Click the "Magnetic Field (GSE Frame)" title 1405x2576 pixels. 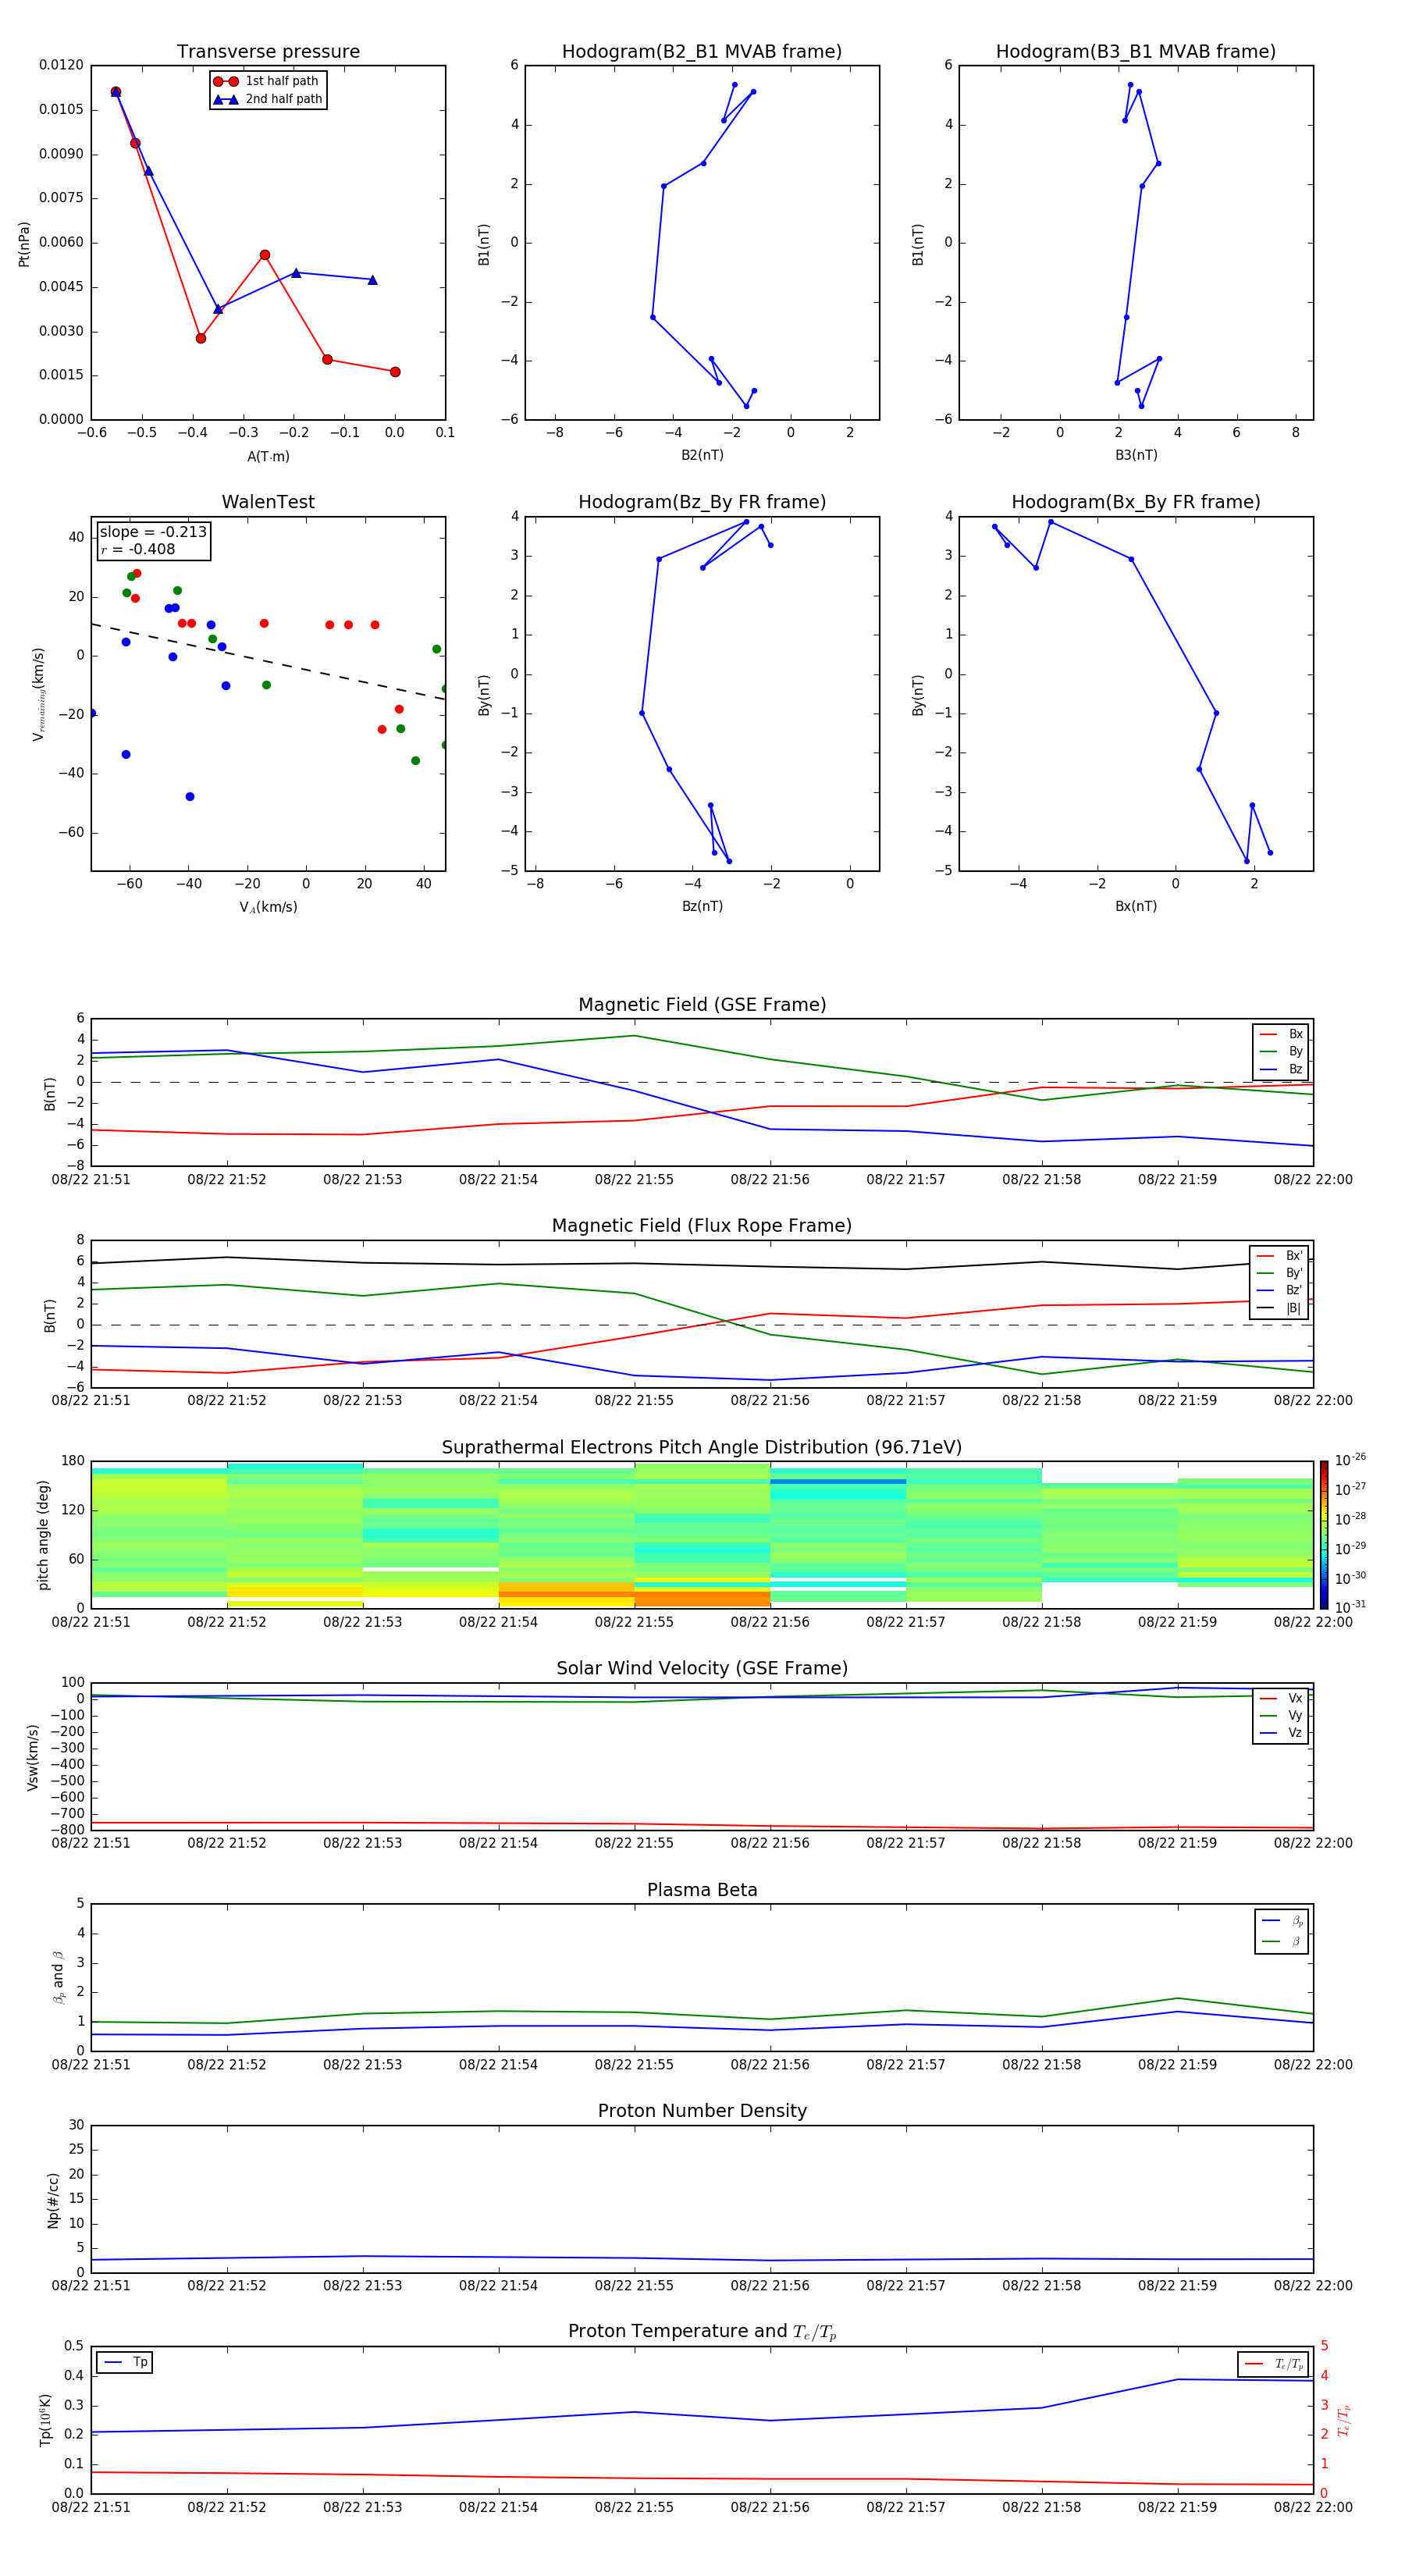click(x=702, y=1005)
